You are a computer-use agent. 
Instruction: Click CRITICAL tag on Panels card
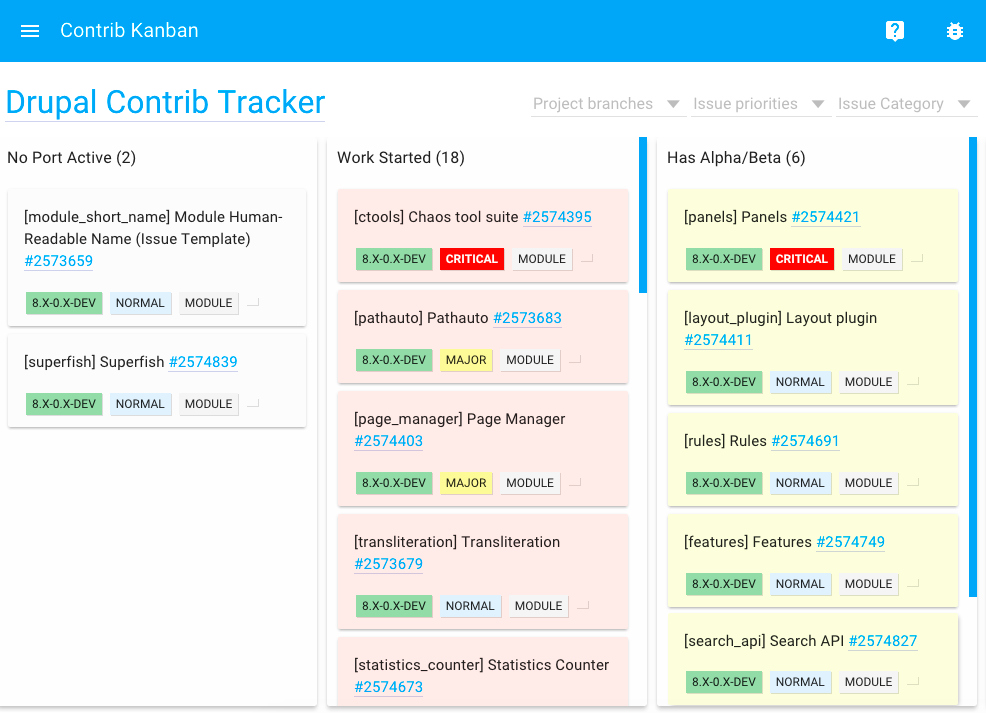click(802, 259)
